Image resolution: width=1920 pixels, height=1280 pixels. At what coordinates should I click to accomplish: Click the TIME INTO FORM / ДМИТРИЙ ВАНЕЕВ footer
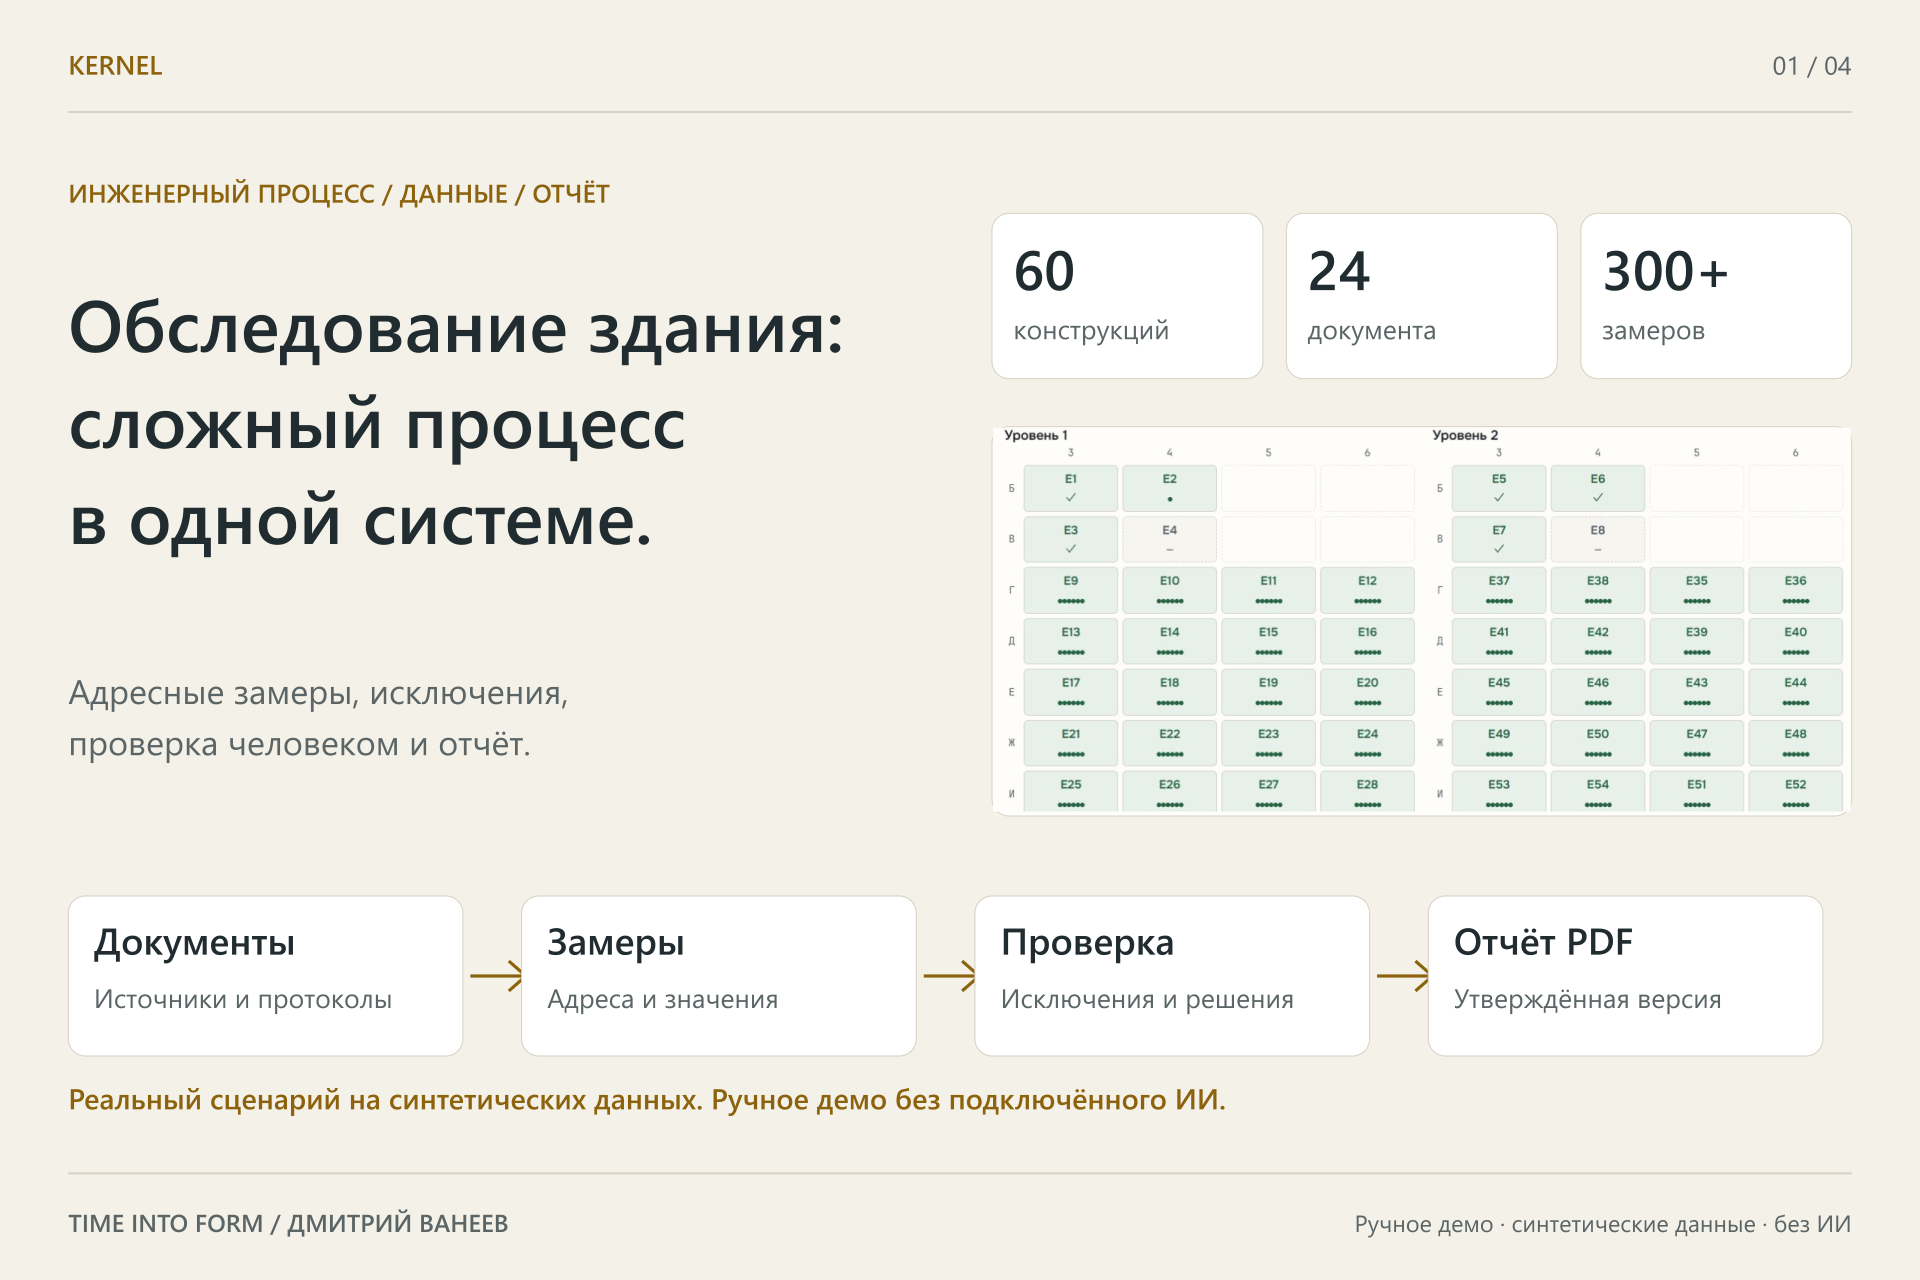tap(288, 1224)
